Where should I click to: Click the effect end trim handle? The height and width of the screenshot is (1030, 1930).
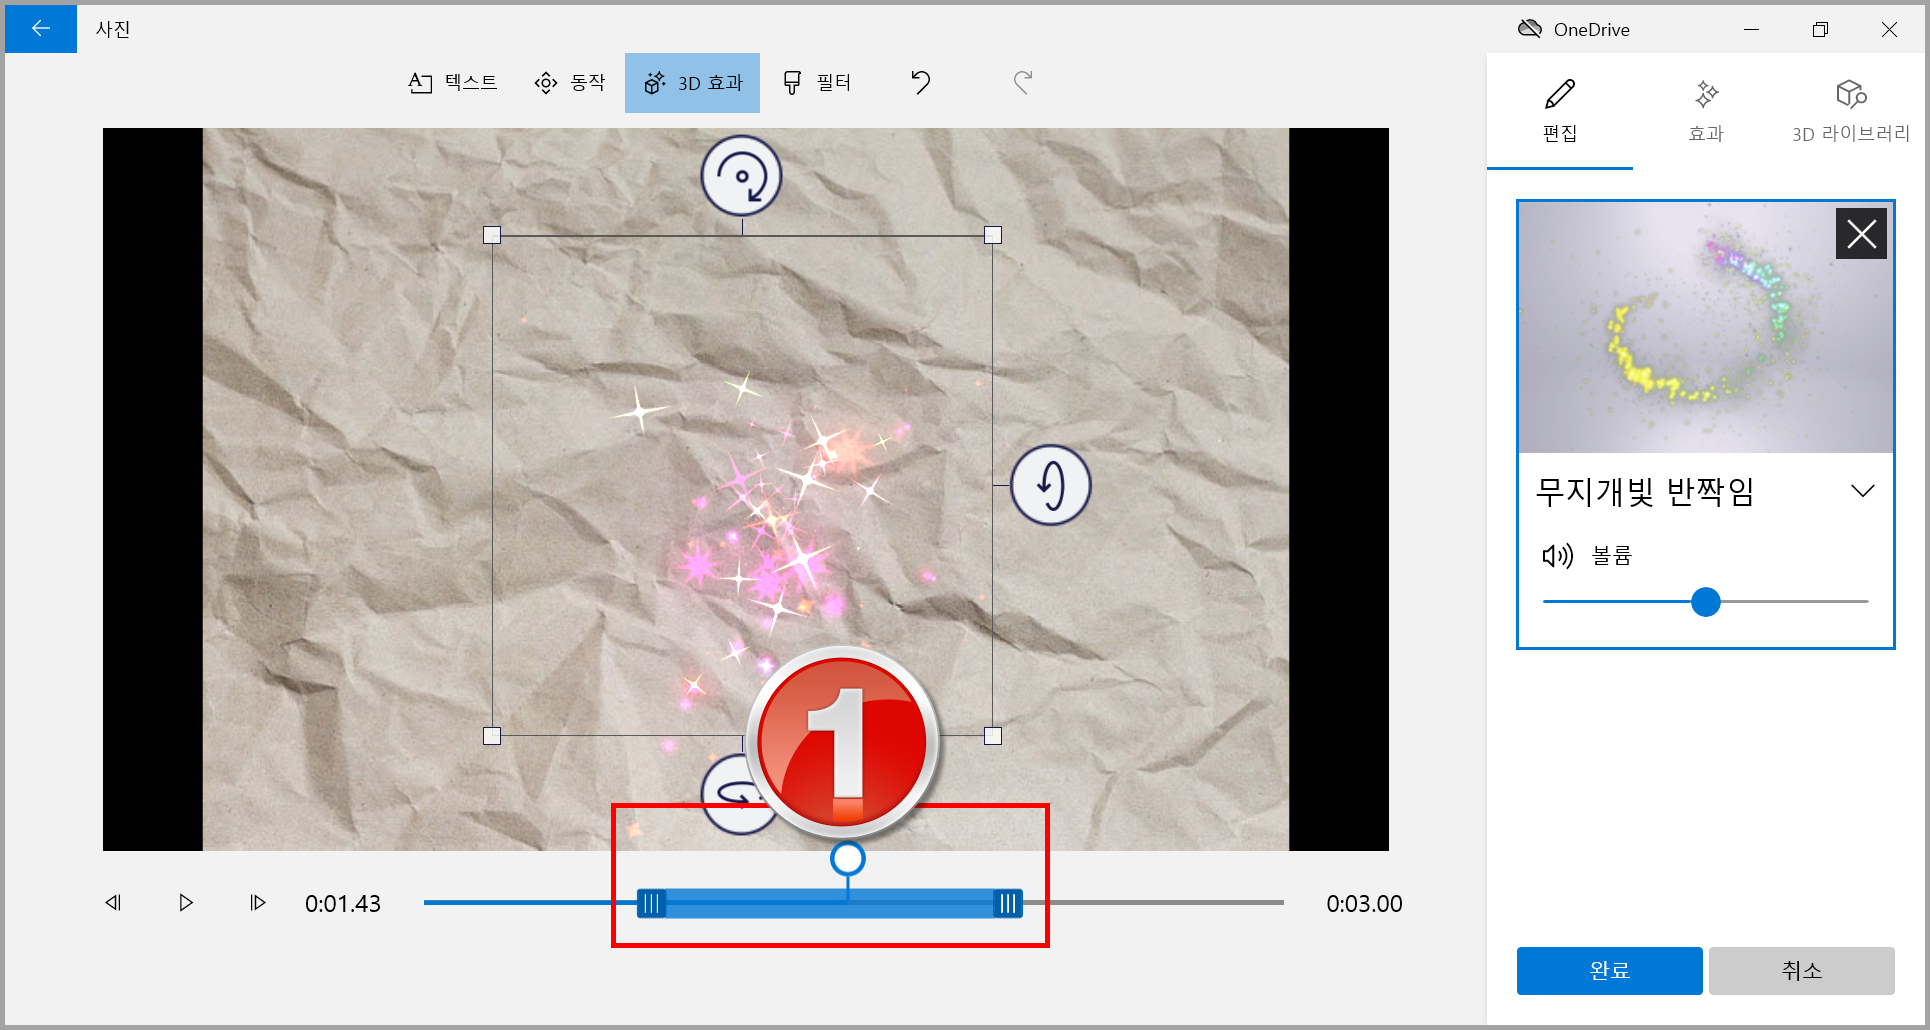click(1007, 903)
